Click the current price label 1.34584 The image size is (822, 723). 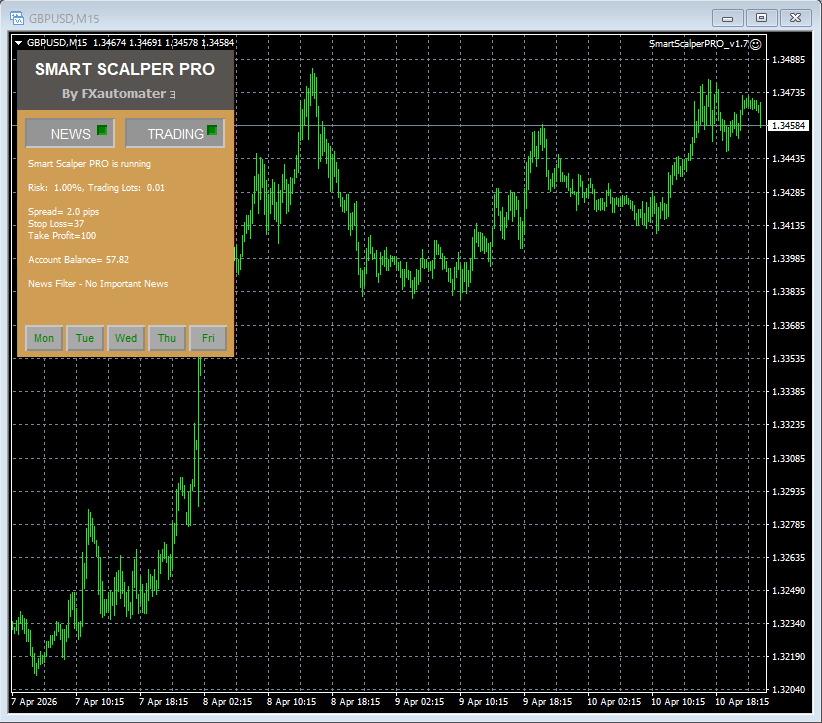click(790, 126)
